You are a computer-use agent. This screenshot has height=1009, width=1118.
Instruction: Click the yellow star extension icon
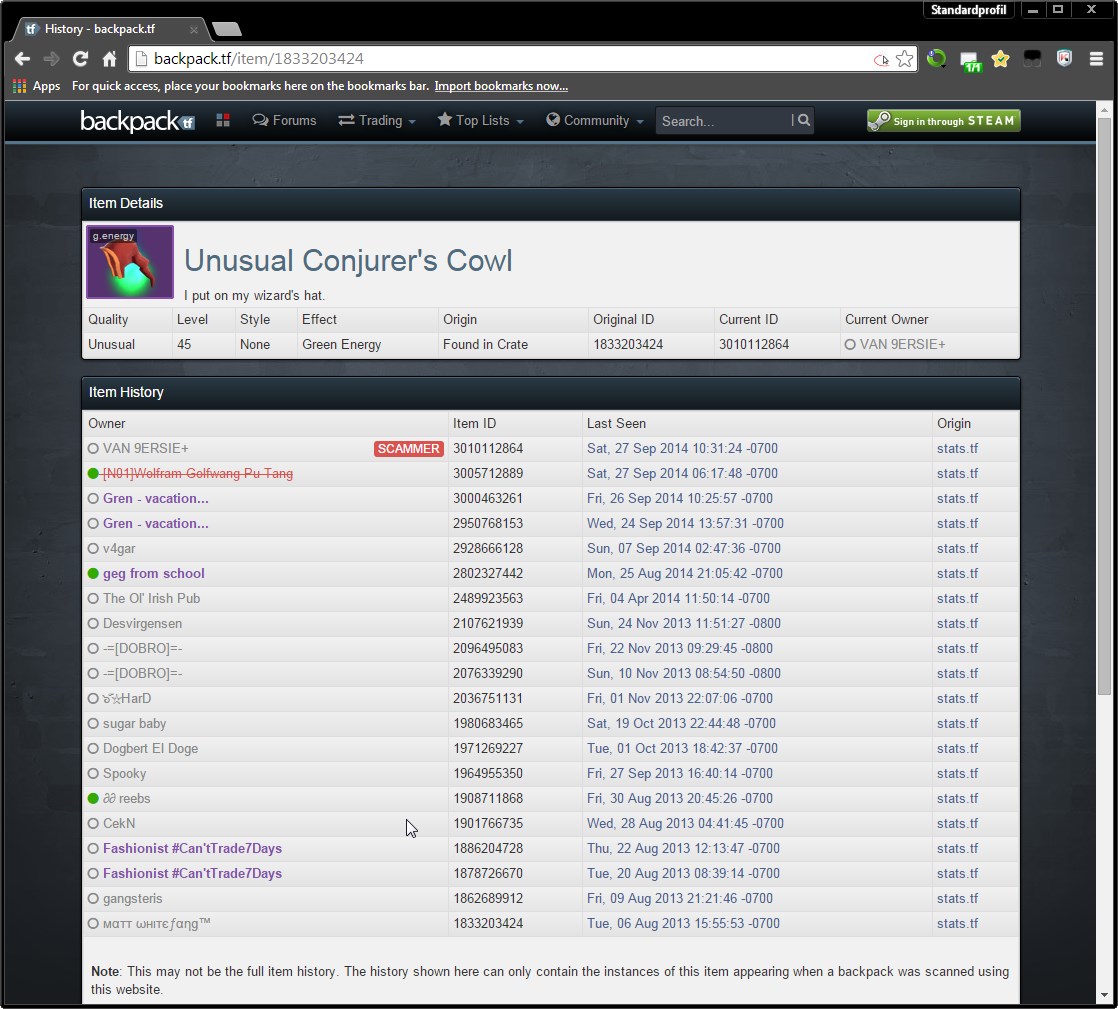(1000, 59)
